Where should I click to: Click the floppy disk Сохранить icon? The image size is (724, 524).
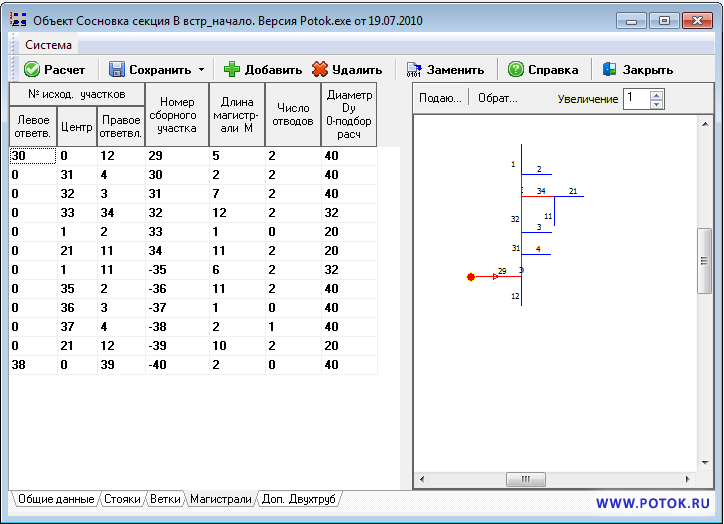tap(116, 70)
